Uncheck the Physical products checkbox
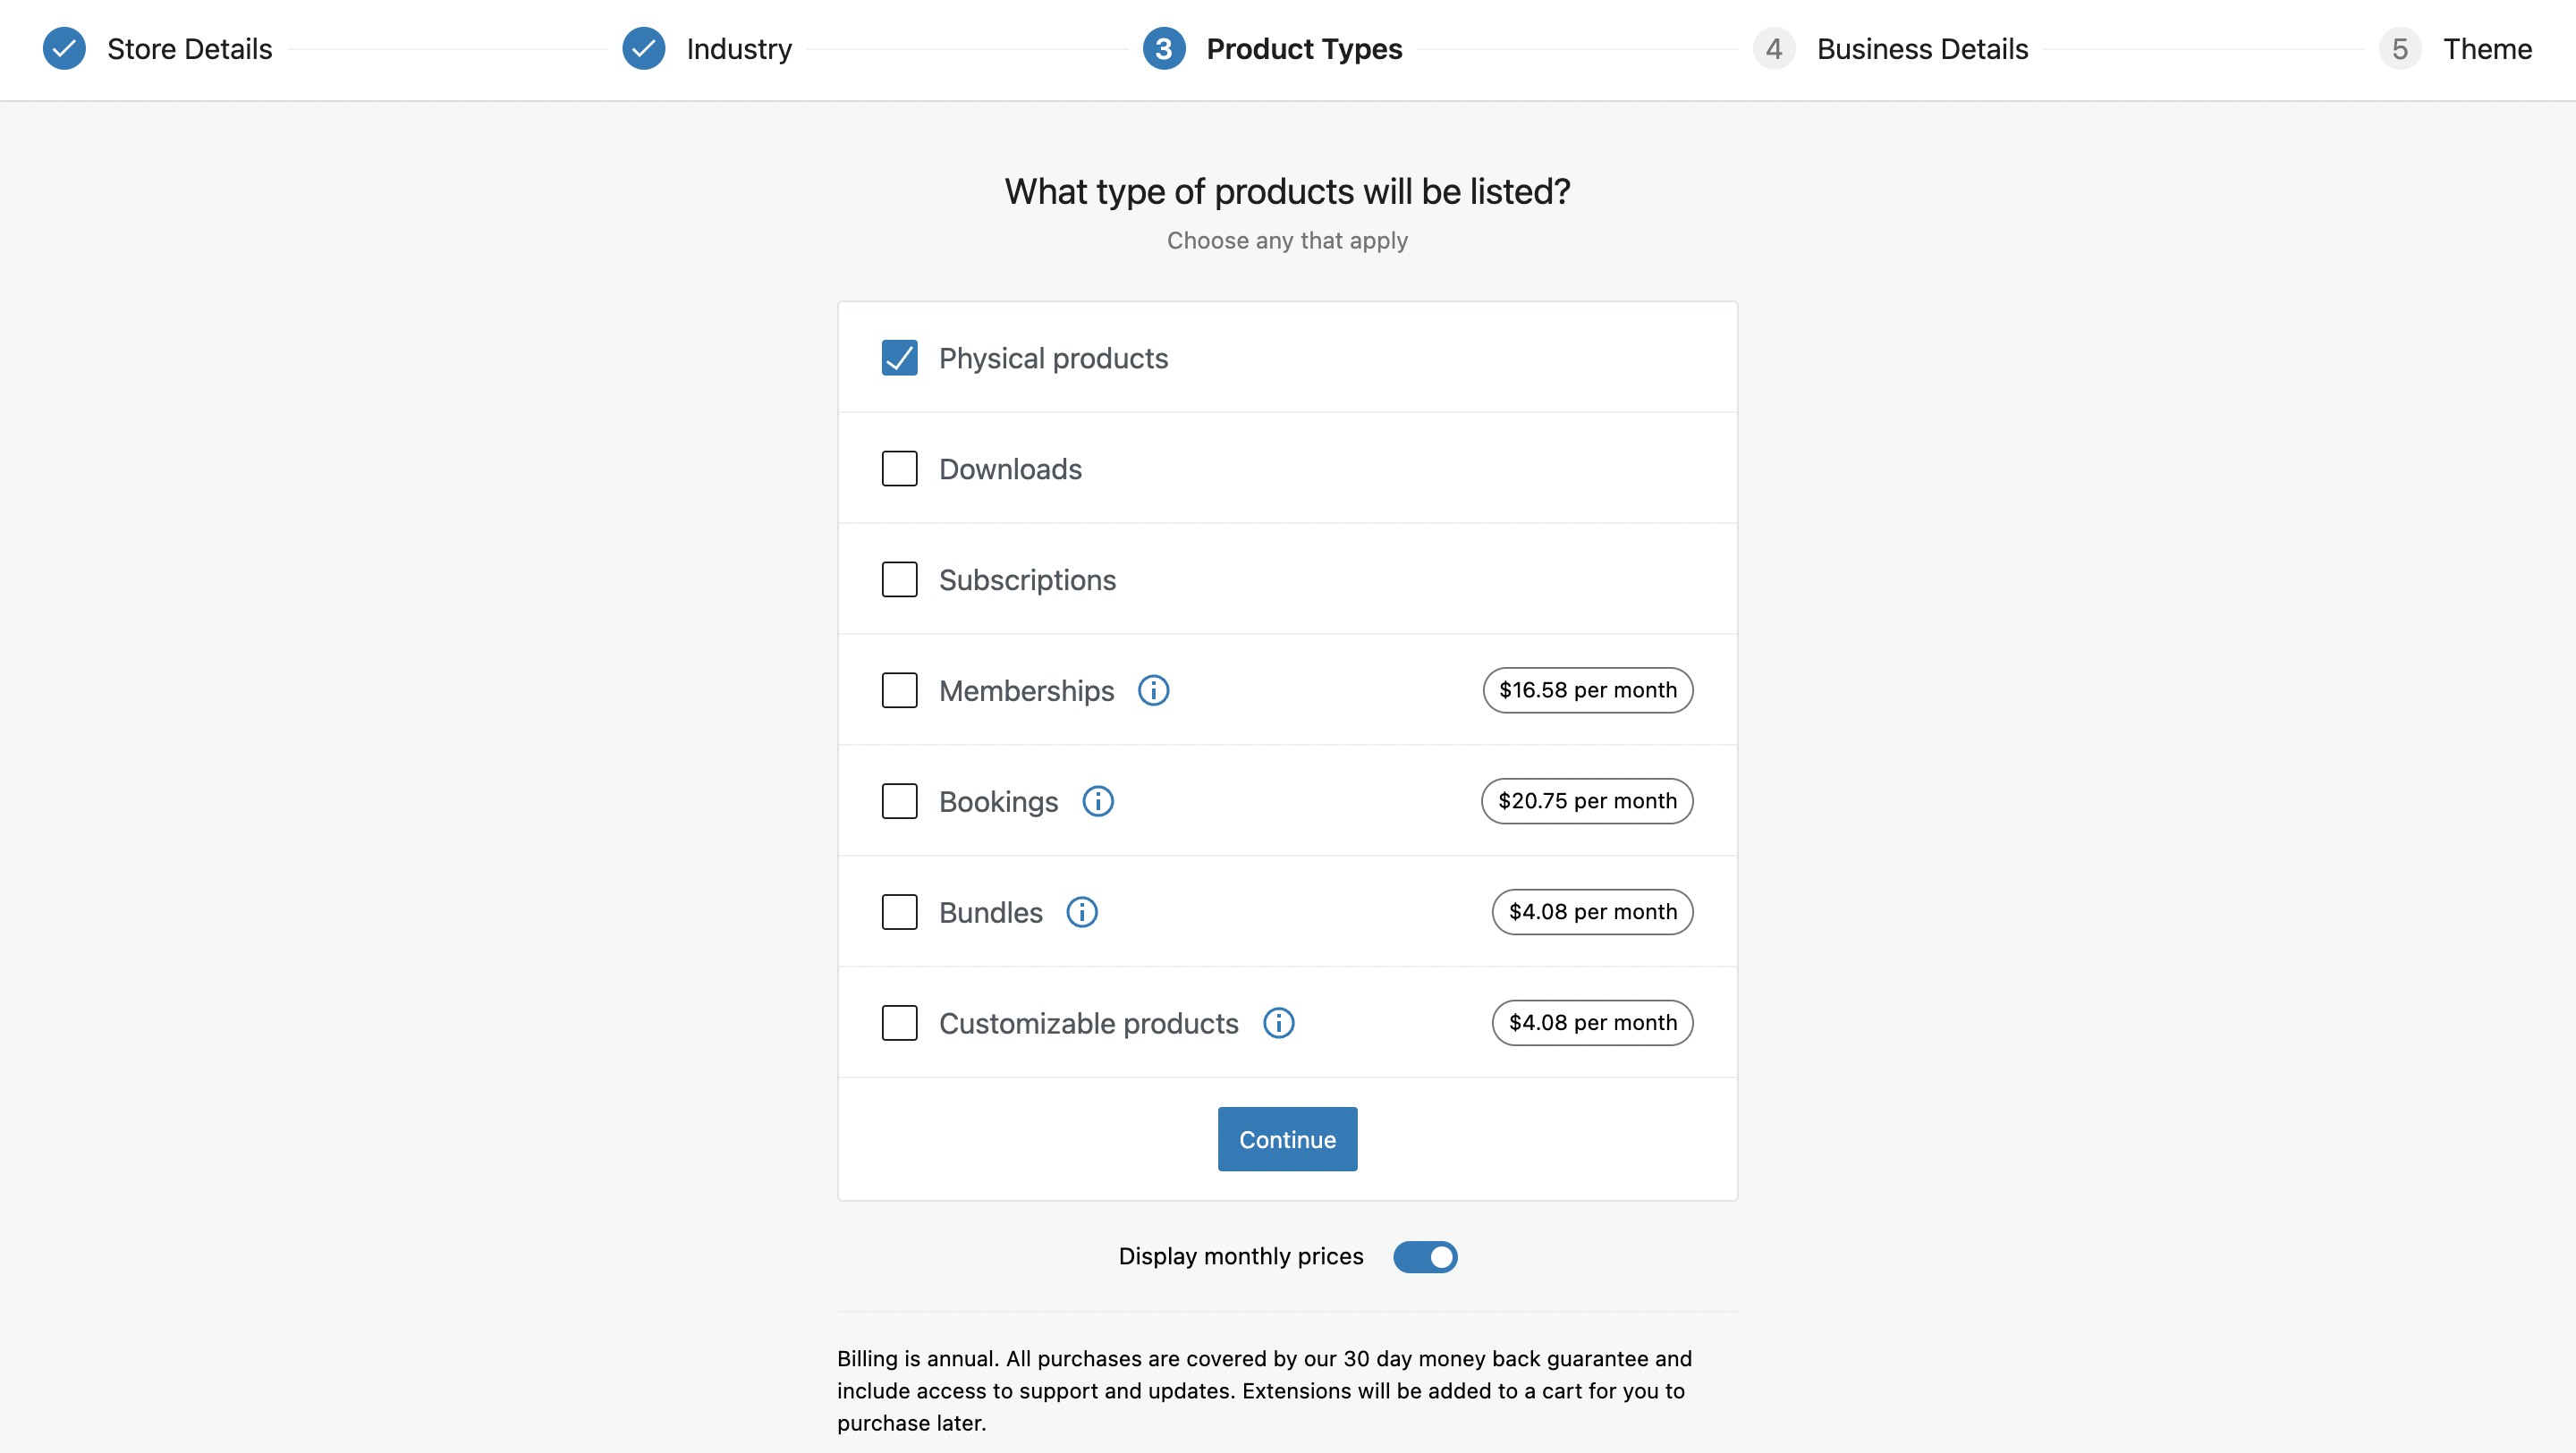Screen dimensions: 2576x1453 899,358
